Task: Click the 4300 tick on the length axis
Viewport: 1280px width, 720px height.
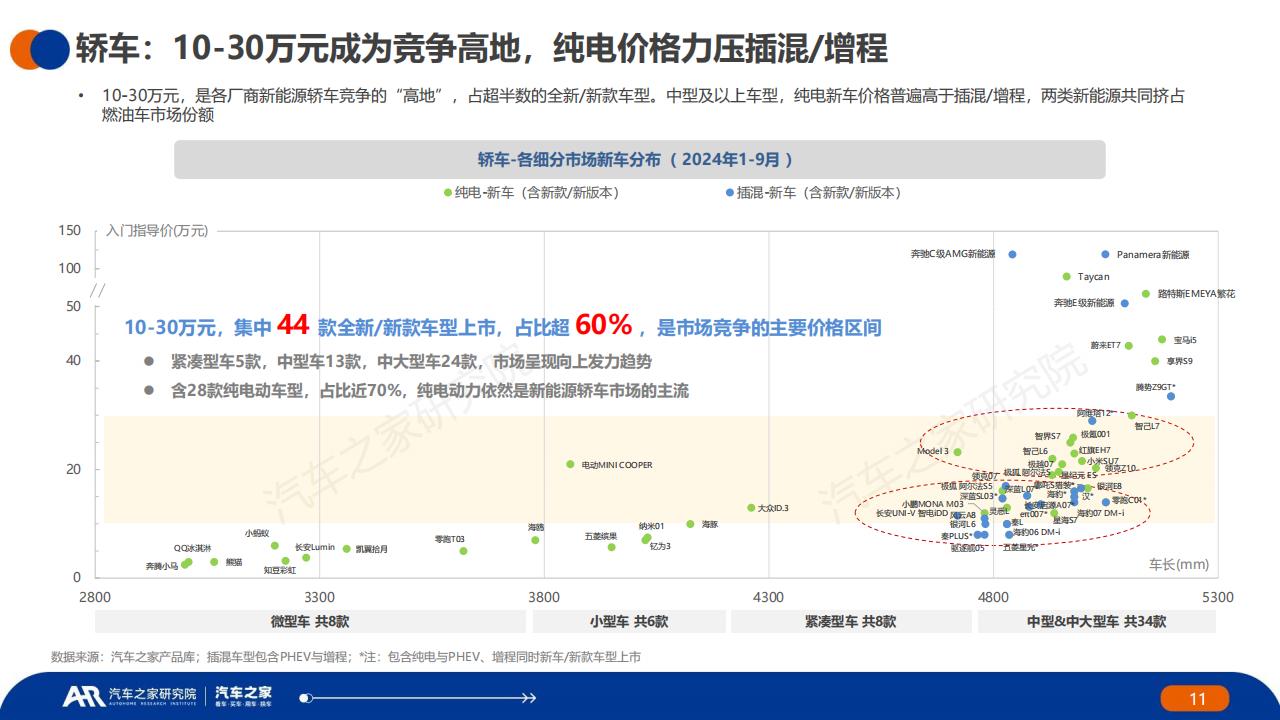Action: pyautogui.click(x=769, y=597)
